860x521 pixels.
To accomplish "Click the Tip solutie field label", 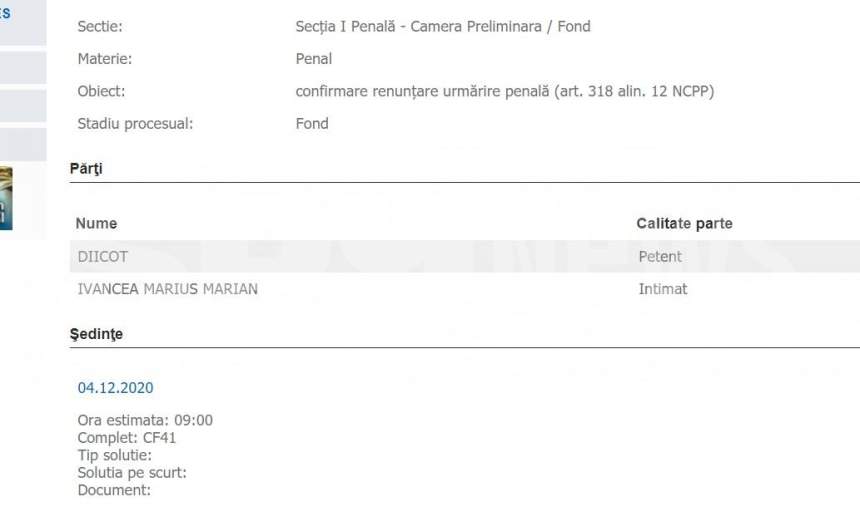I will pyautogui.click(x=115, y=455).
